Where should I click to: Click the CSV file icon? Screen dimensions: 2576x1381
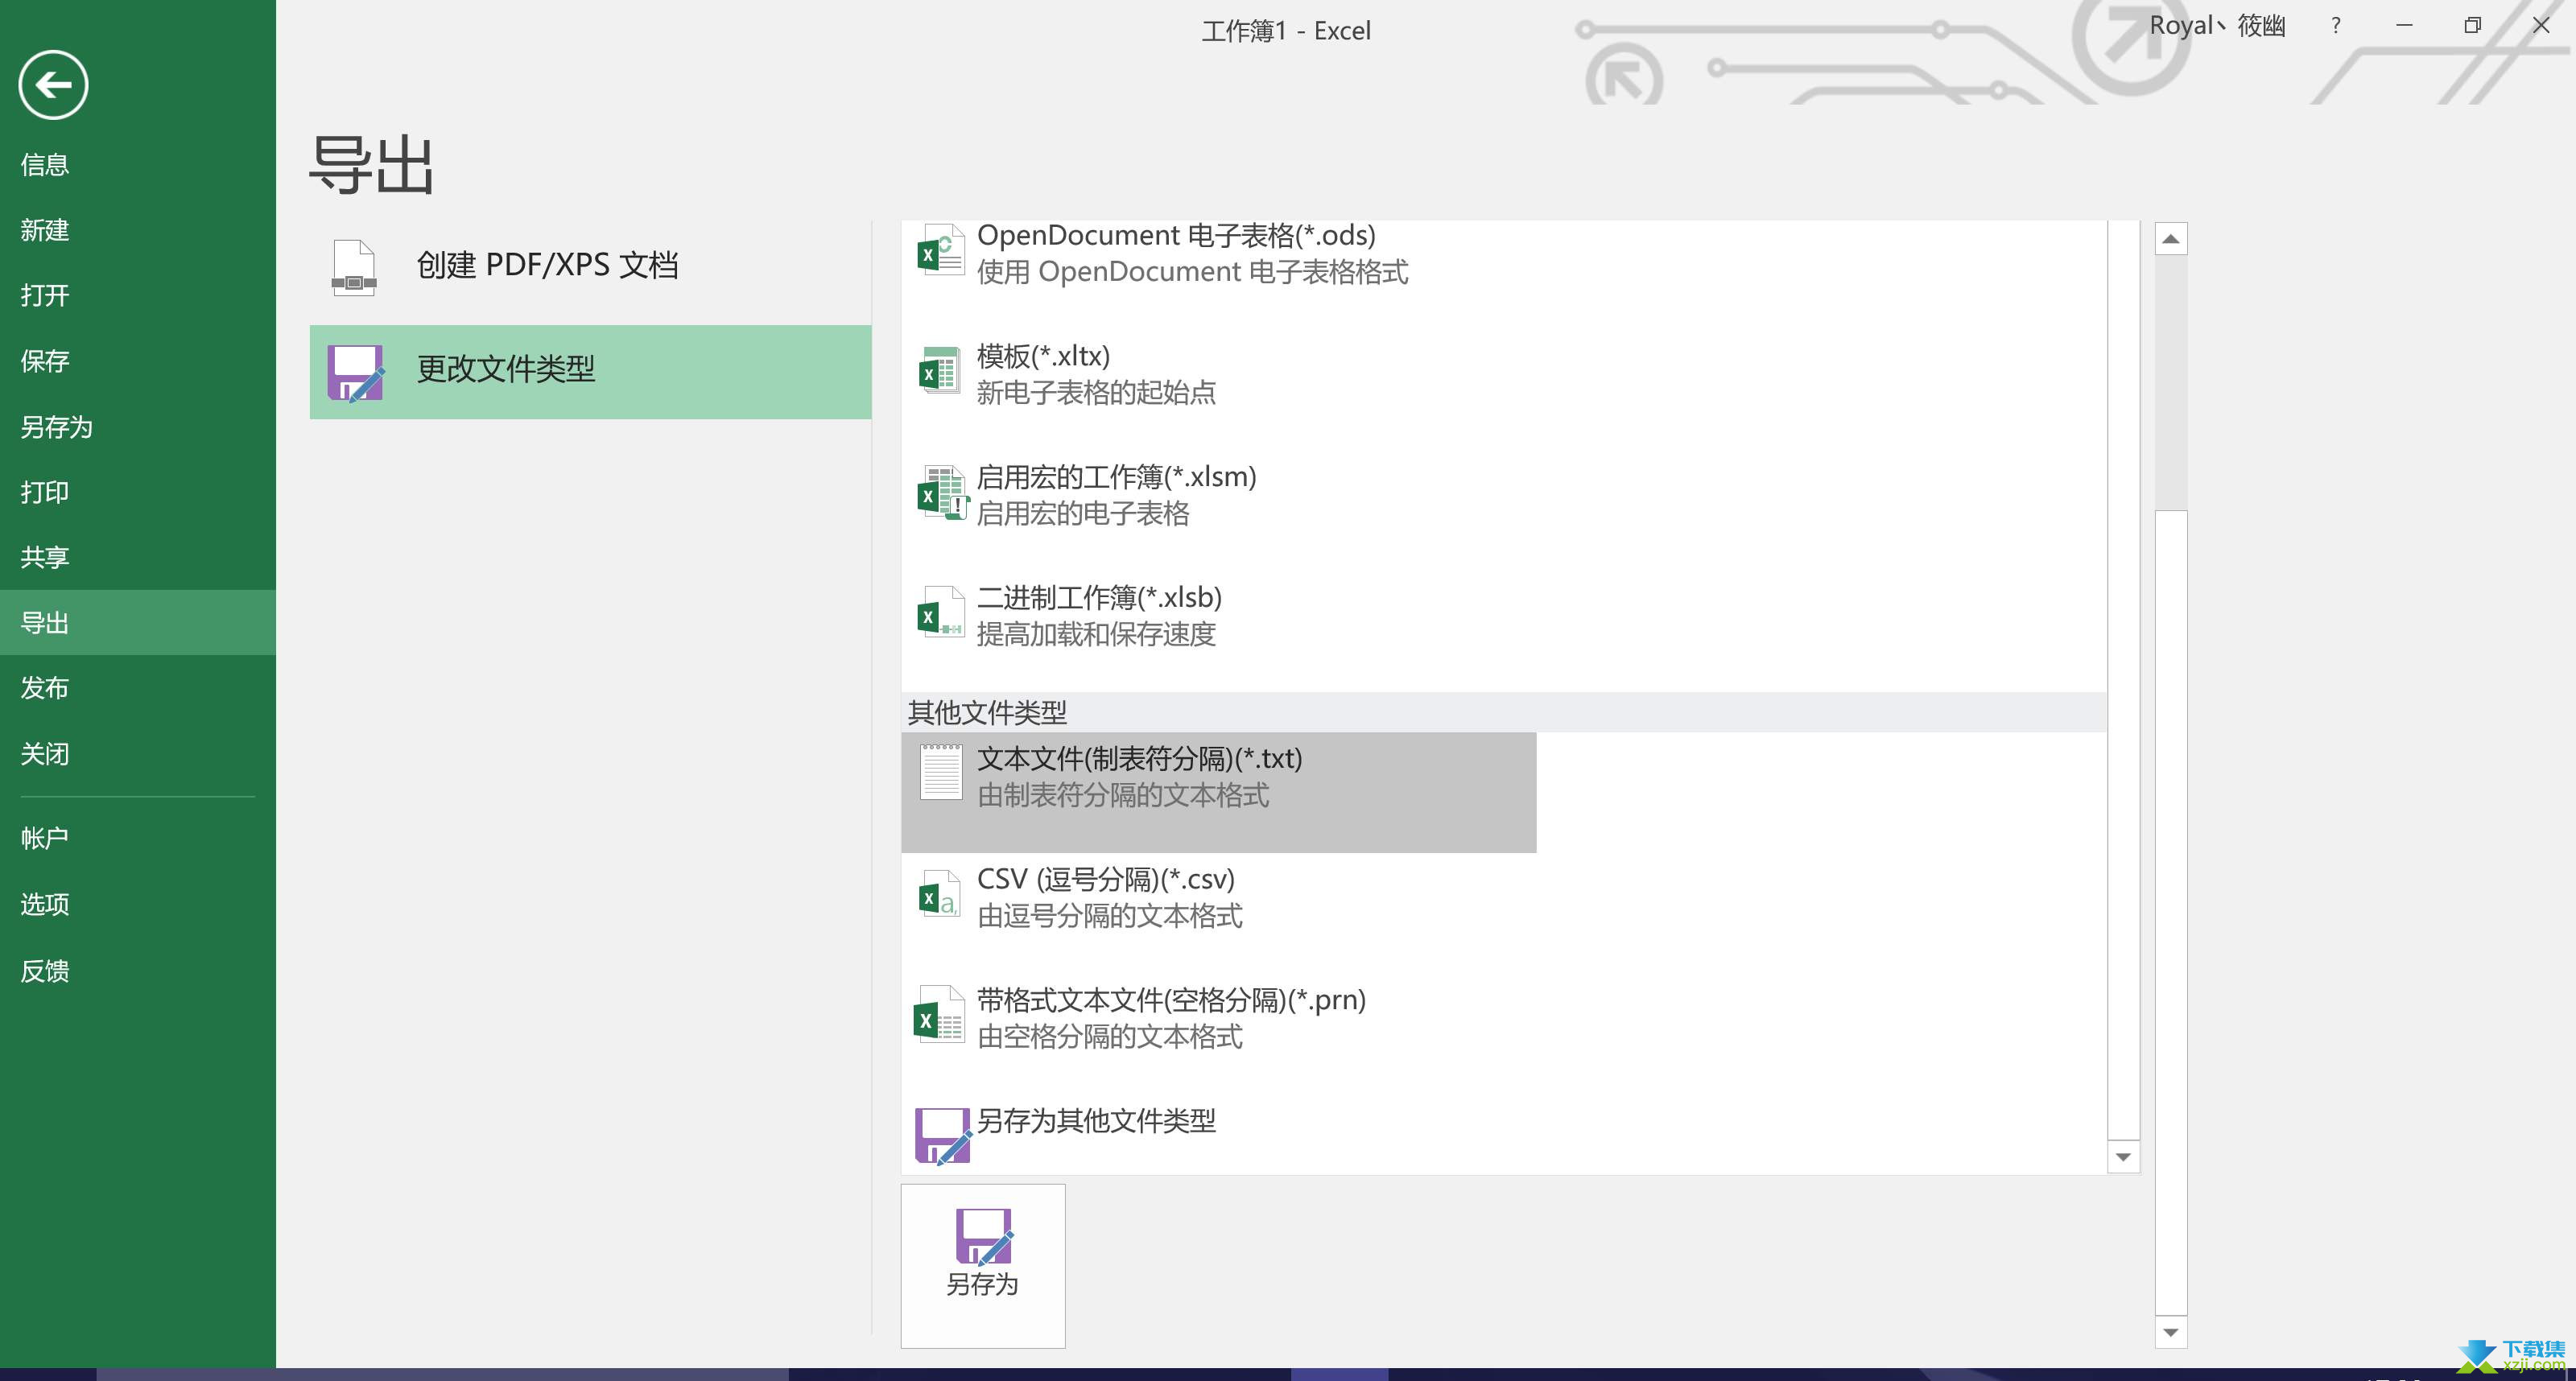(x=941, y=895)
